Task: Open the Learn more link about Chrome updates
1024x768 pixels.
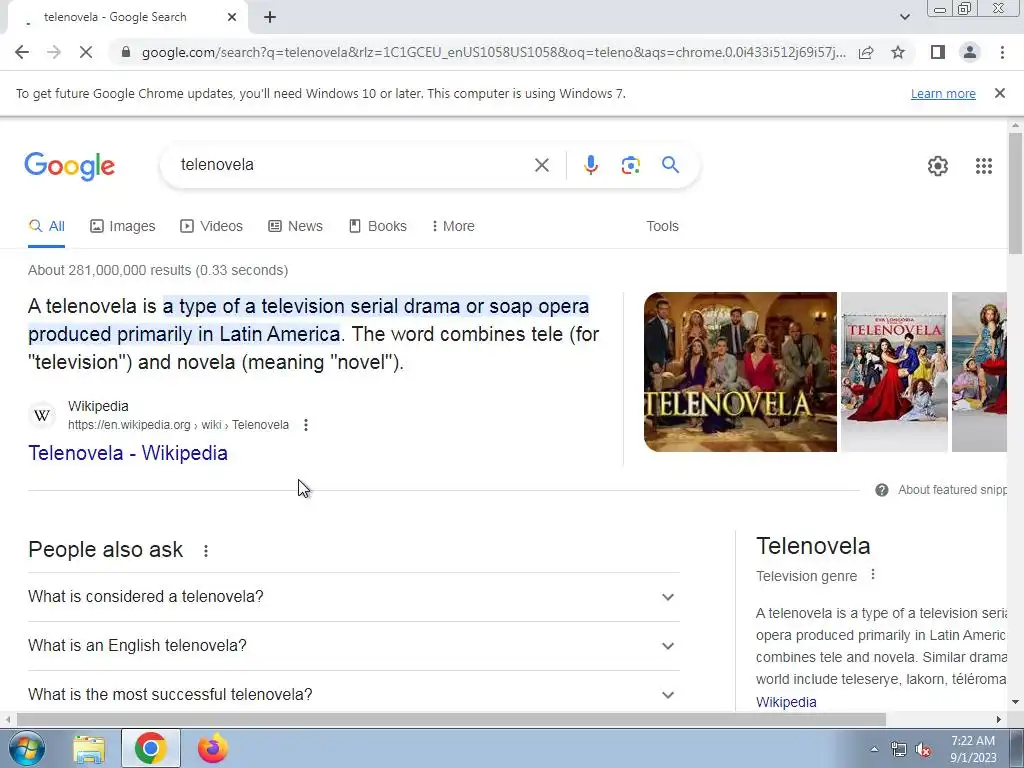Action: [943, 93]
